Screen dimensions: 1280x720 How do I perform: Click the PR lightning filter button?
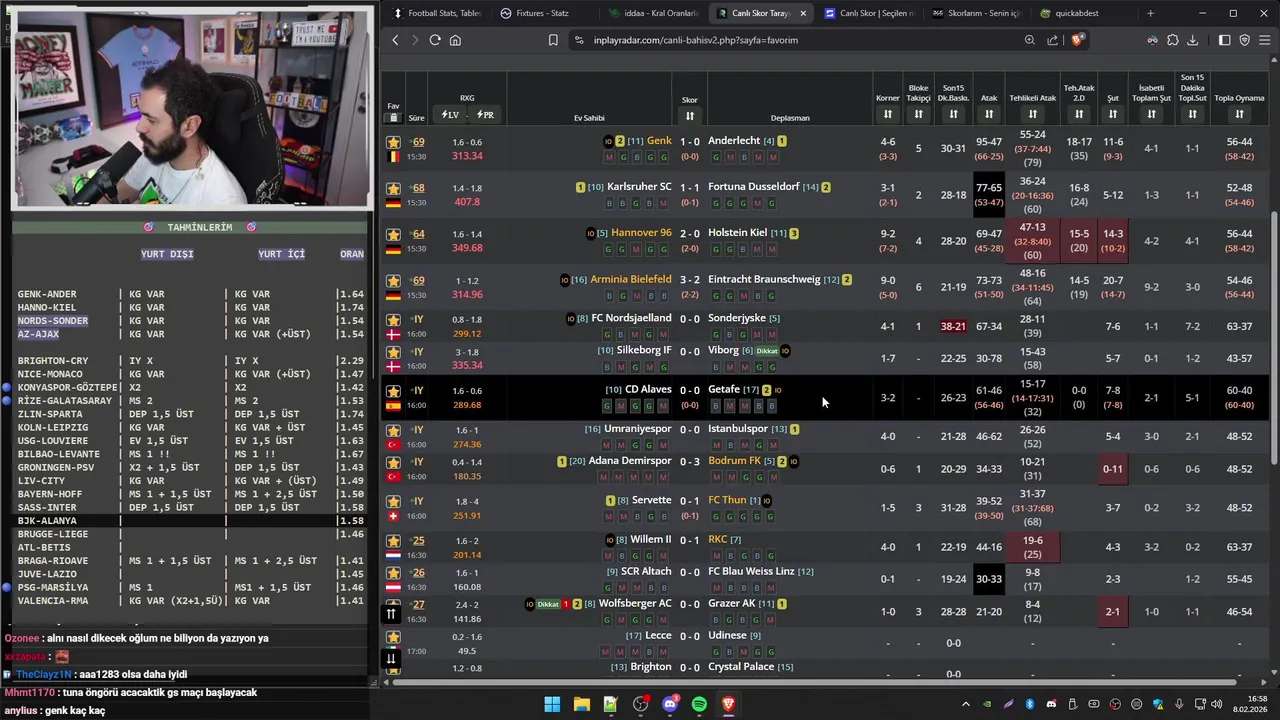[485, 115]
